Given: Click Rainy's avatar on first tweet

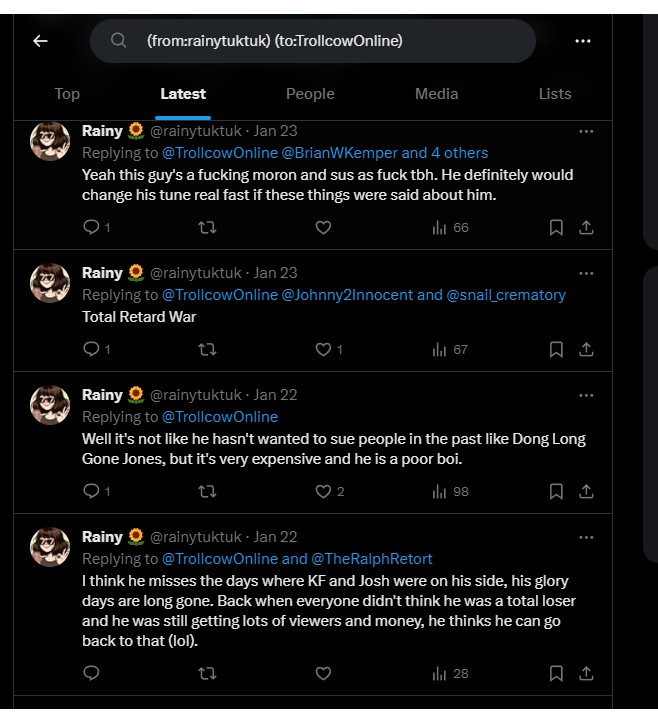Looking at the screenshot, I should click(x=50, y=140).
